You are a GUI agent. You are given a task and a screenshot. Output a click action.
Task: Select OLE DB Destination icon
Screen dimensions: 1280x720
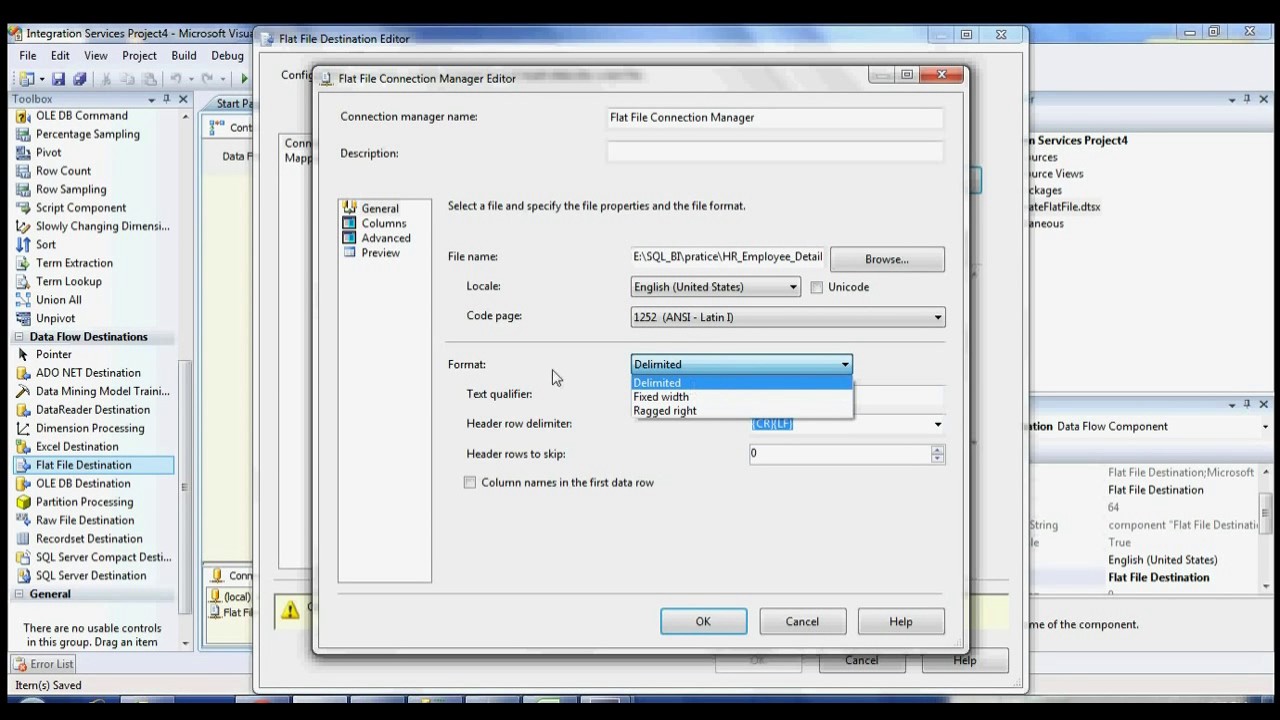tap(24, 484)
